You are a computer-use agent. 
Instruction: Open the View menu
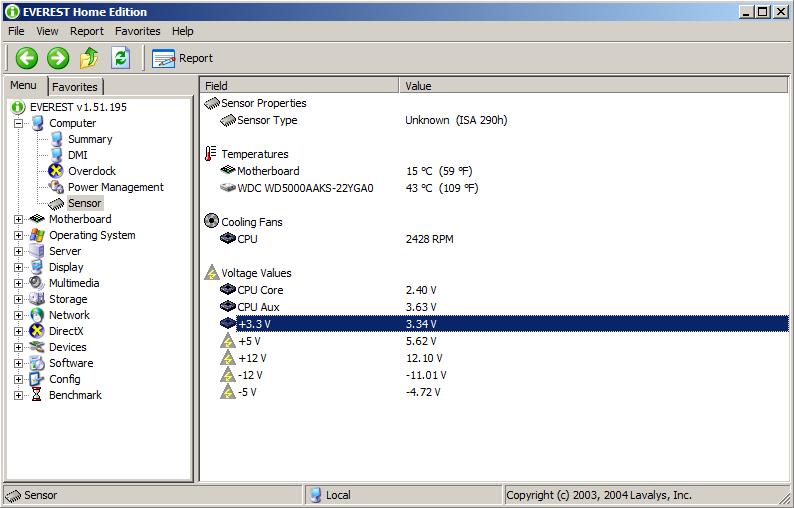pos(47,31)
